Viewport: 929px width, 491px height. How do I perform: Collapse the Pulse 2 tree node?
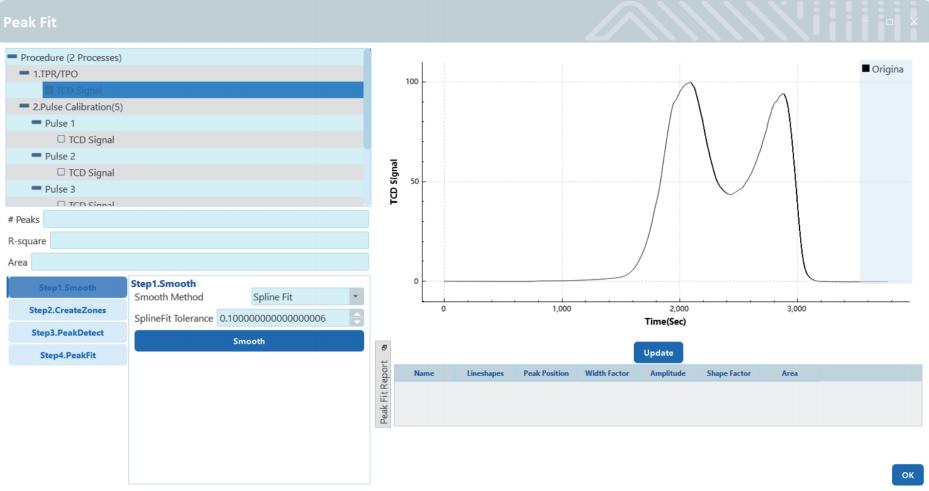pos(37,156)
